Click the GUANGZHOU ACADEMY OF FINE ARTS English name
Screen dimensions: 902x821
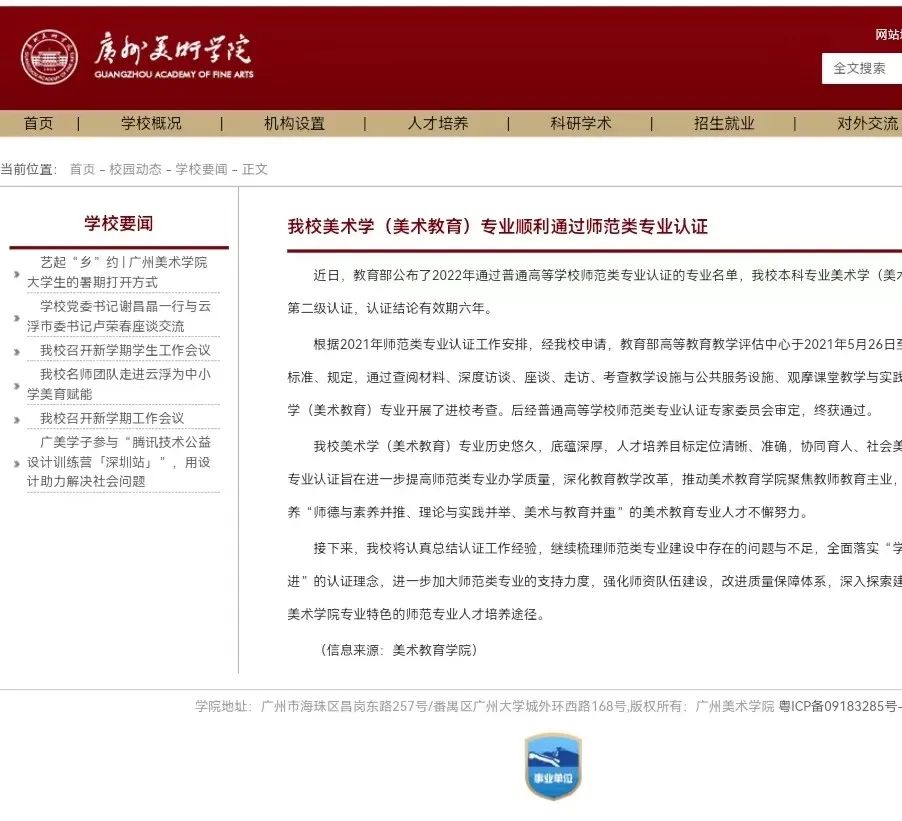(174, 74)
